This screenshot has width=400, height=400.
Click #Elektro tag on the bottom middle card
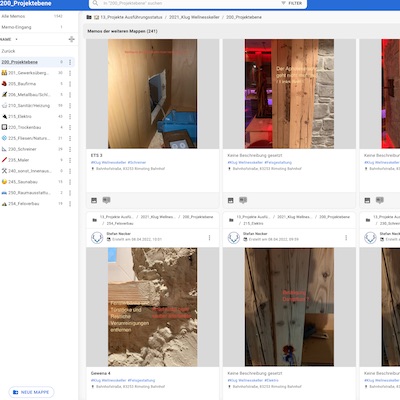[272, 380]
